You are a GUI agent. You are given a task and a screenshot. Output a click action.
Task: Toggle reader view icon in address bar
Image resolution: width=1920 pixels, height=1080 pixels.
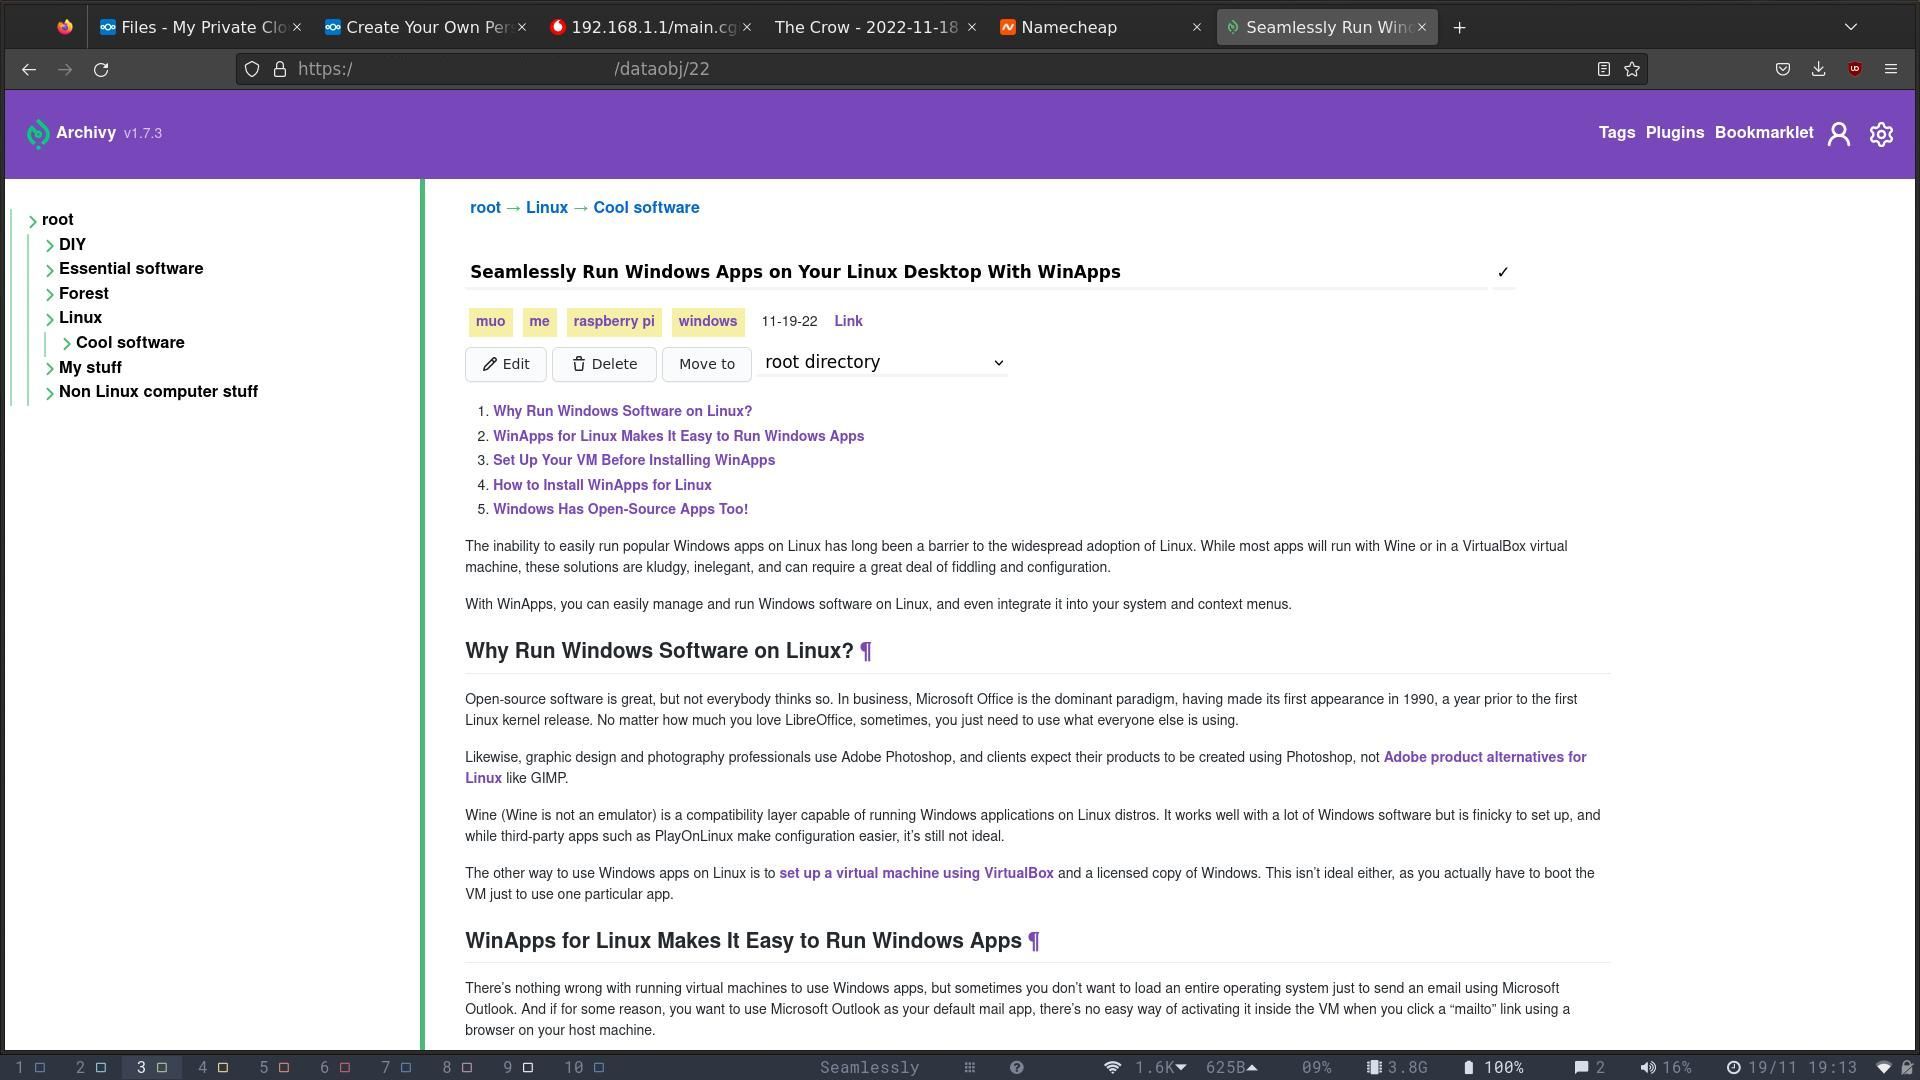(1603, 69)
